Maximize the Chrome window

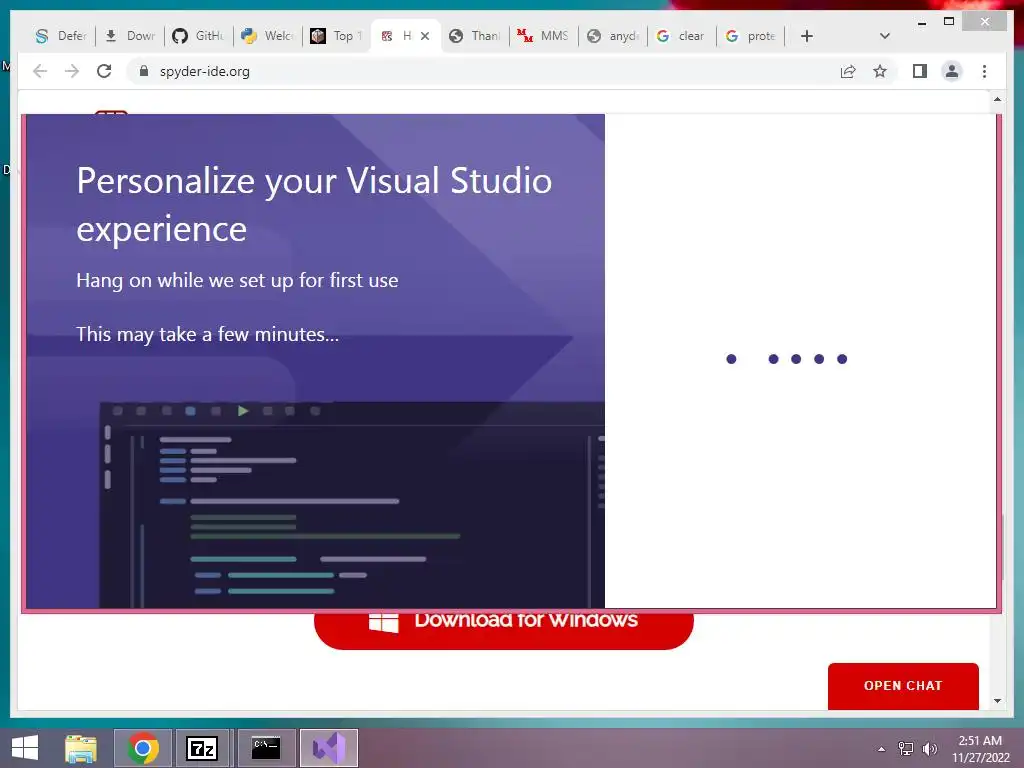click(950, 22)
